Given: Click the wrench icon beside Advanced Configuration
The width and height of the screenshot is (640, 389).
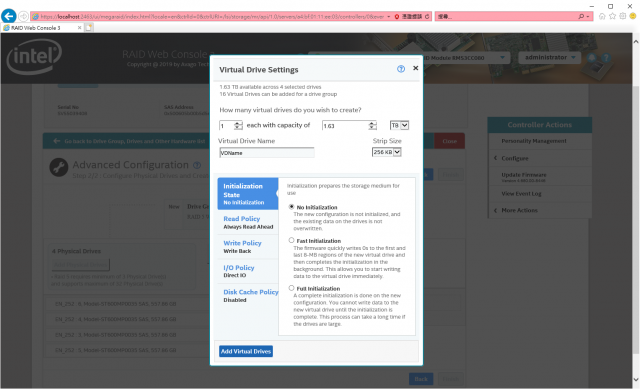Looking at the screenshot, I should pyautogui.click(x=59, y=167).
